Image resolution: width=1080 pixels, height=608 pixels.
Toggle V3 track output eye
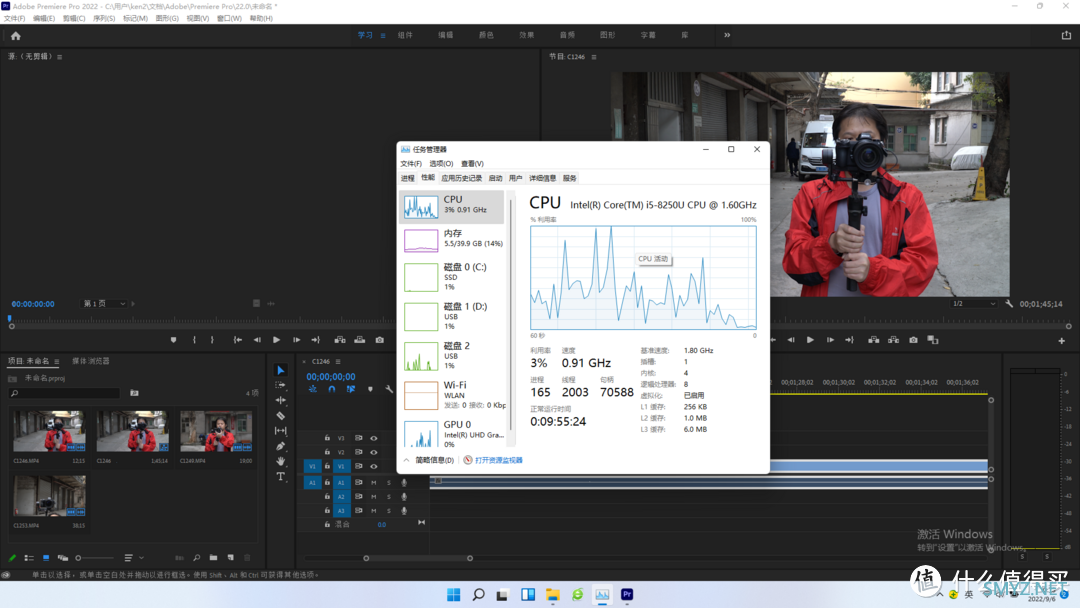[x=374, y=438]
